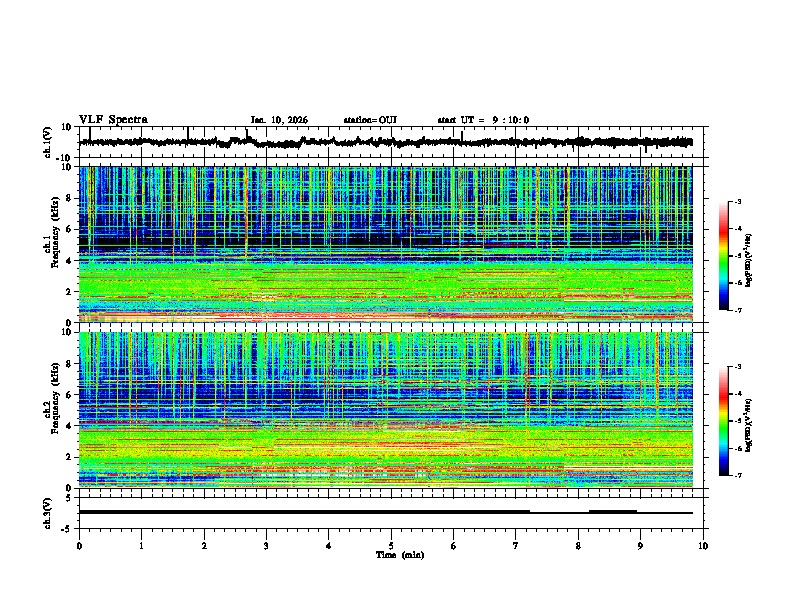Click the ch.1 spectrogram plot
792x612 pixels.
point(386,244)
